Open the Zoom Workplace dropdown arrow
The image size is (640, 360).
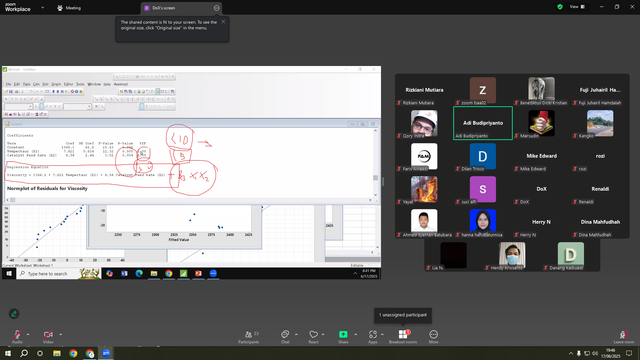(42, 7)
